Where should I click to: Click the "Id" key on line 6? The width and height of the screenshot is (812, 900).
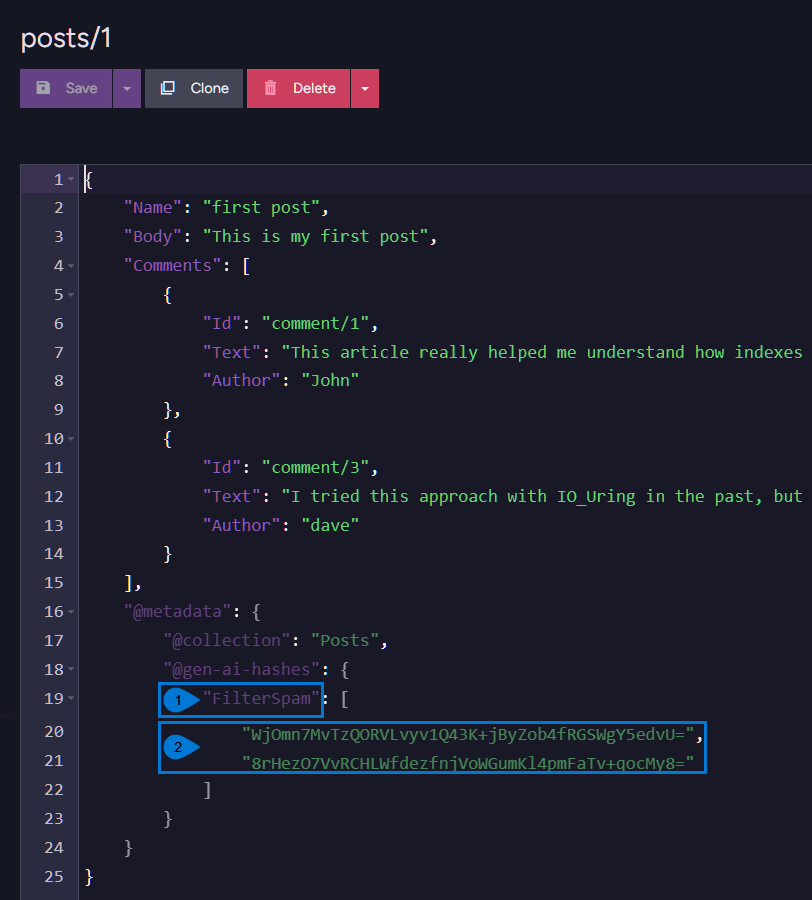222,324
